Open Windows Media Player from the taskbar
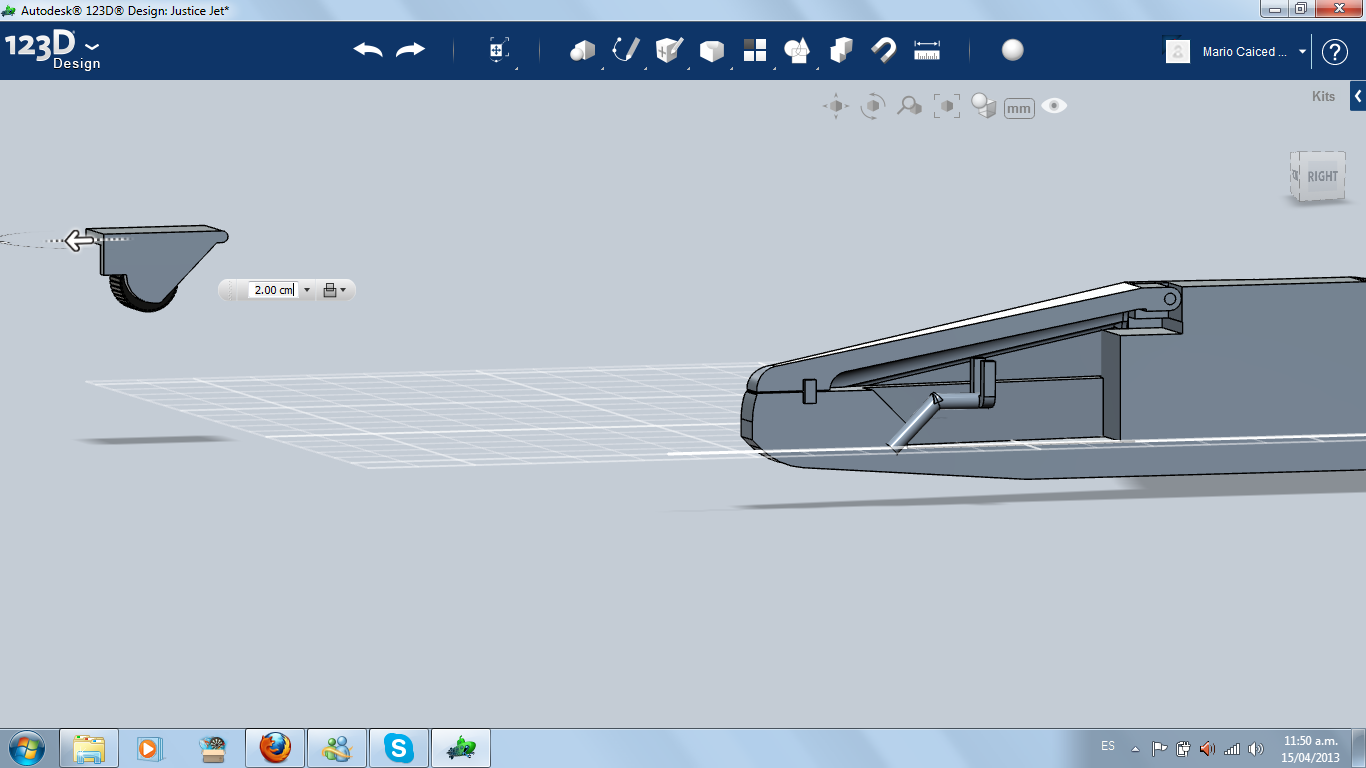1366x768 pixels. pos(149,748)
